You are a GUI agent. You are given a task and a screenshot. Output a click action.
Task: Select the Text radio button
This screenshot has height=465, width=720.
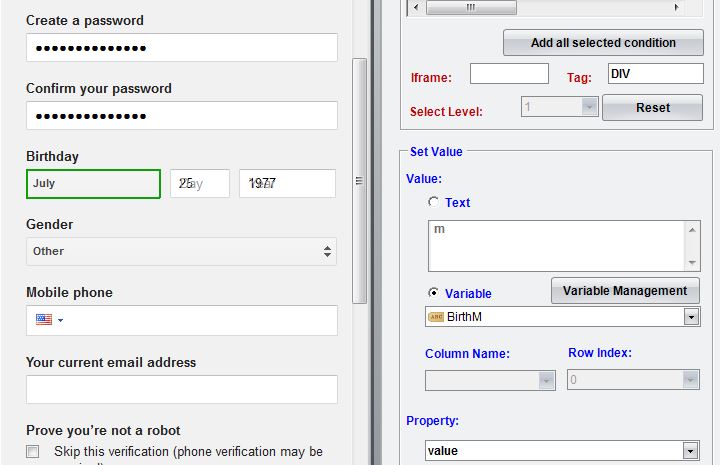click(x=433, y=202)
